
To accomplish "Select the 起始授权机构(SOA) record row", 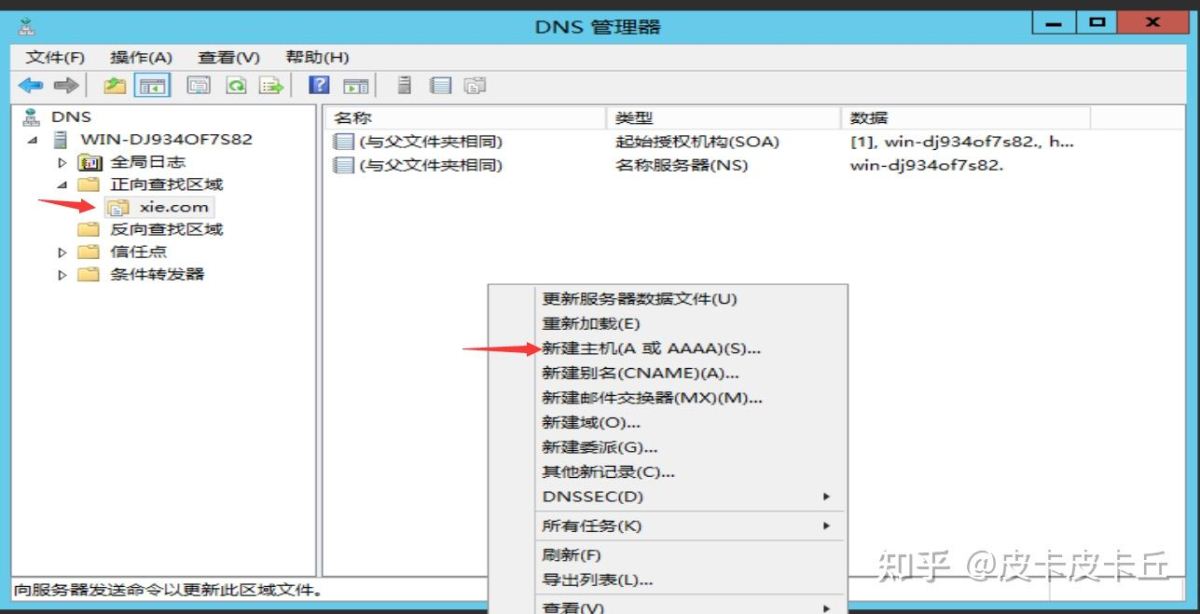I will tap(696, 142).
